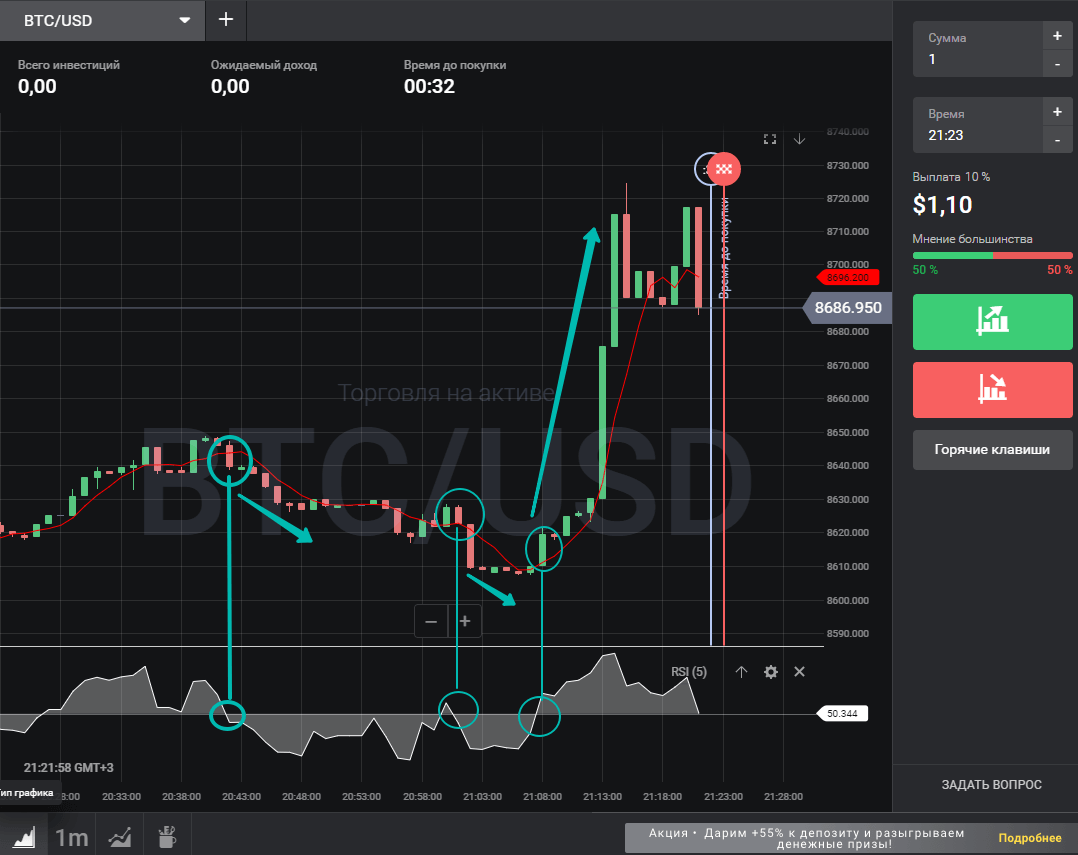Enter fullscreen chart mode
The image size is (1078, 855).
[x=769, y=139]
